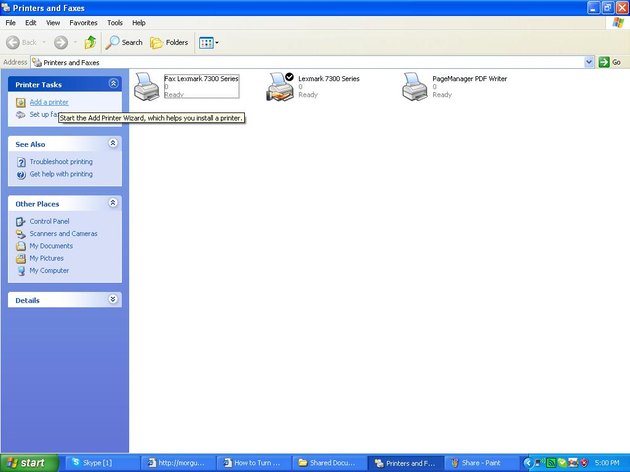The height and width of the screenshot is (472, 630).
Task: Open the Views button dropdown arrow
Action: point(217,43)
